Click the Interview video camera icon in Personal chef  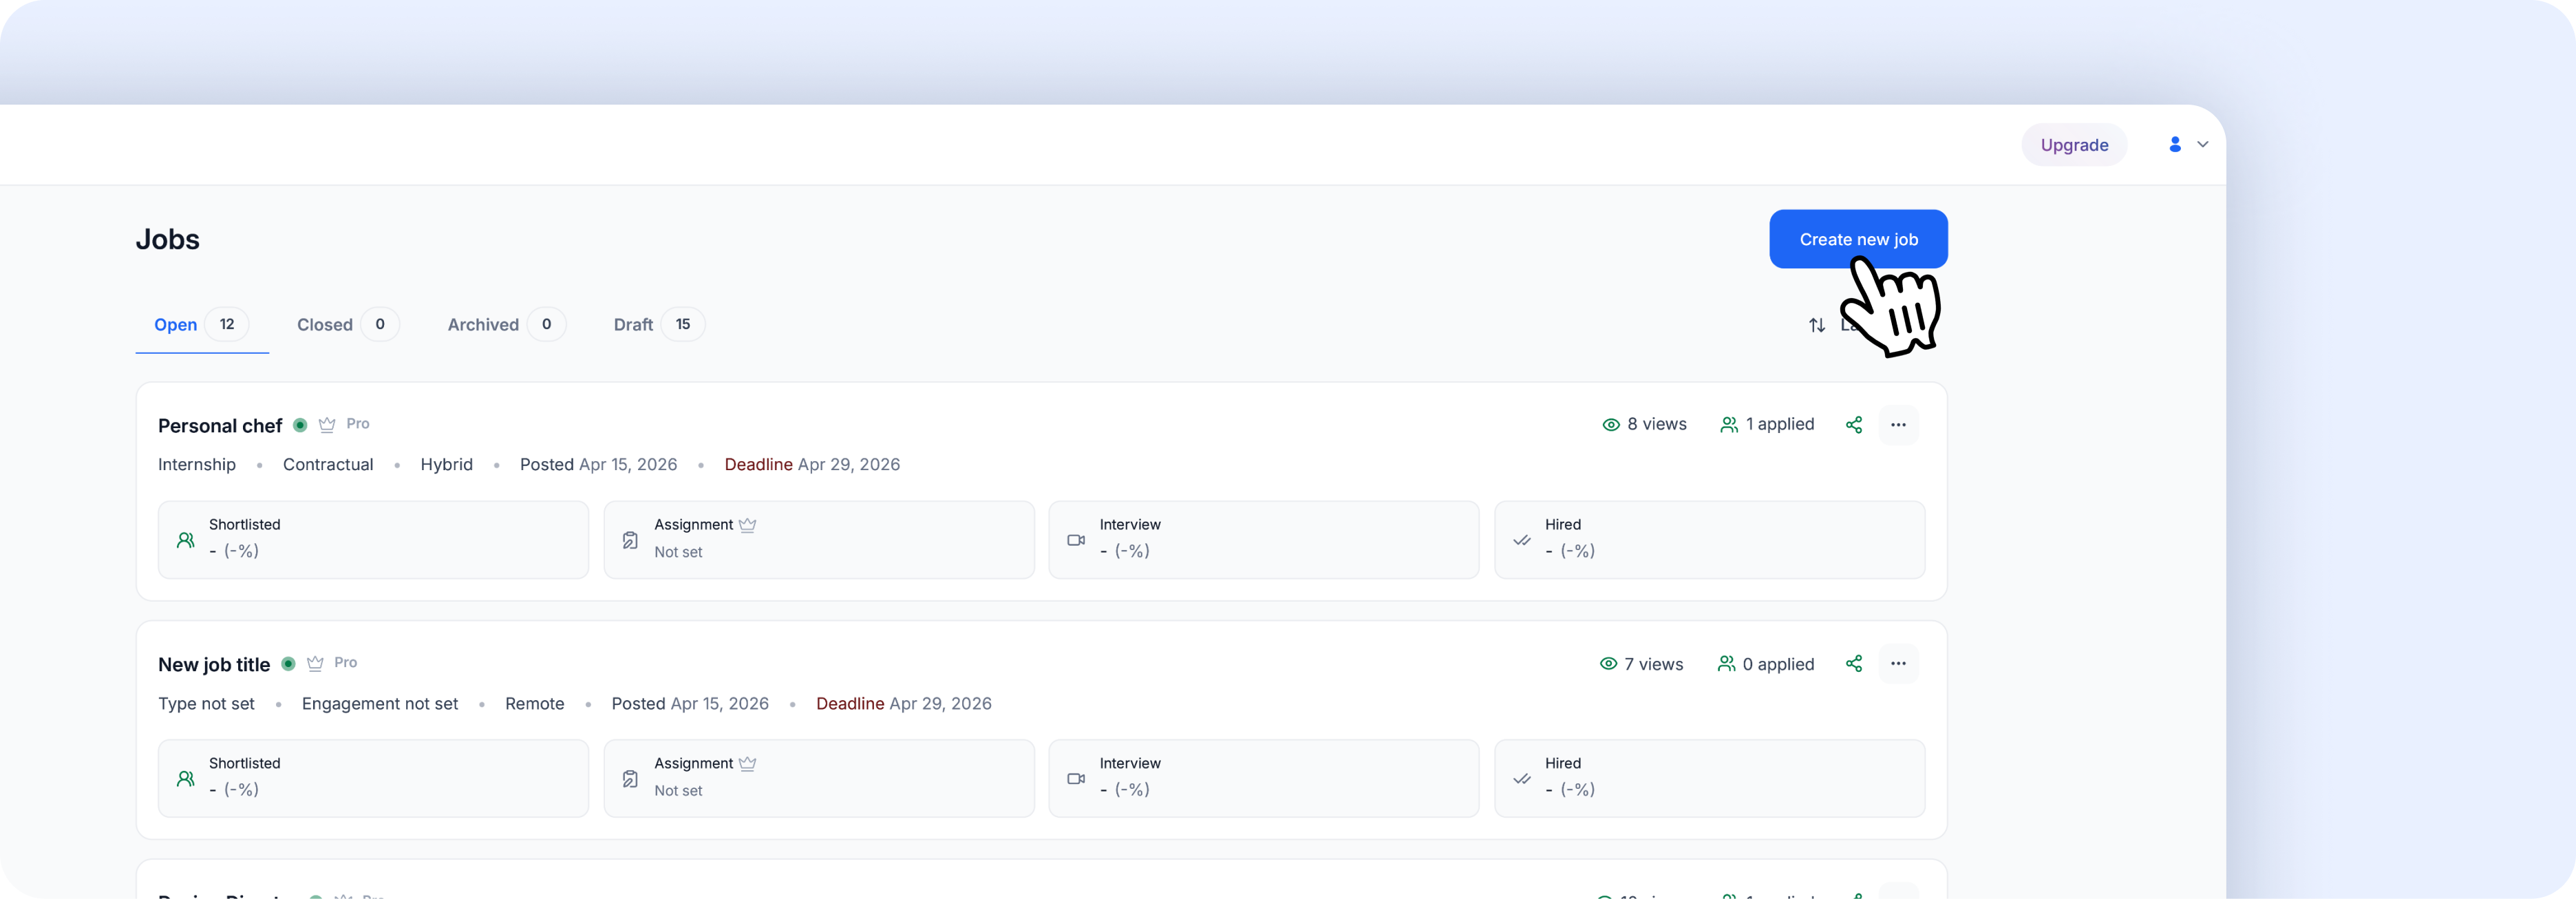[1076, 540]
